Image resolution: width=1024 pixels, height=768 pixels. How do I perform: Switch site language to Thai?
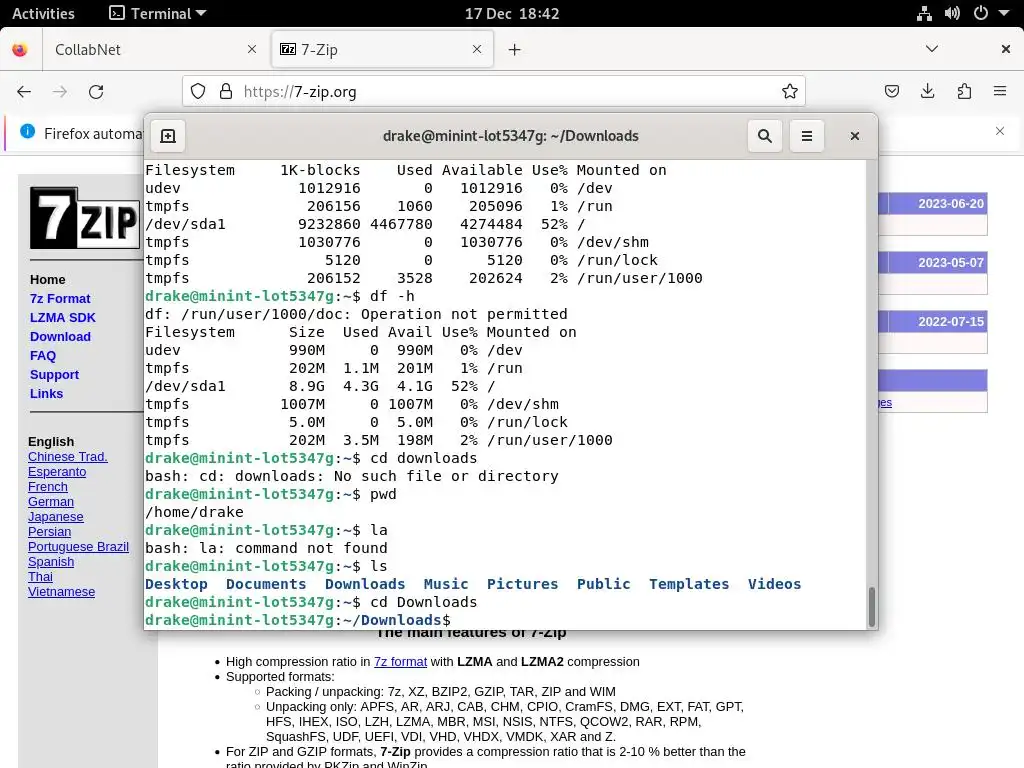click(40, 577)
